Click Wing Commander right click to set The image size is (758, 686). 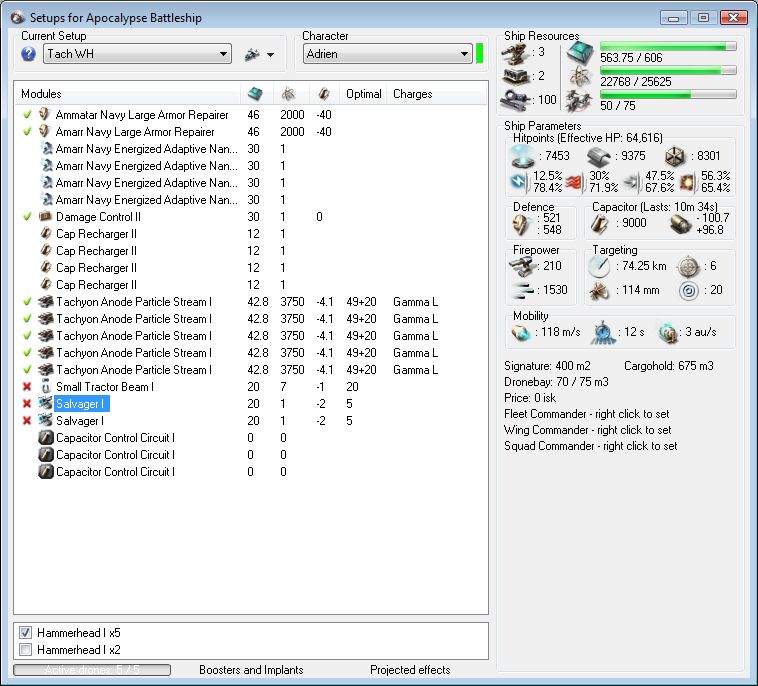pos(587,430)
